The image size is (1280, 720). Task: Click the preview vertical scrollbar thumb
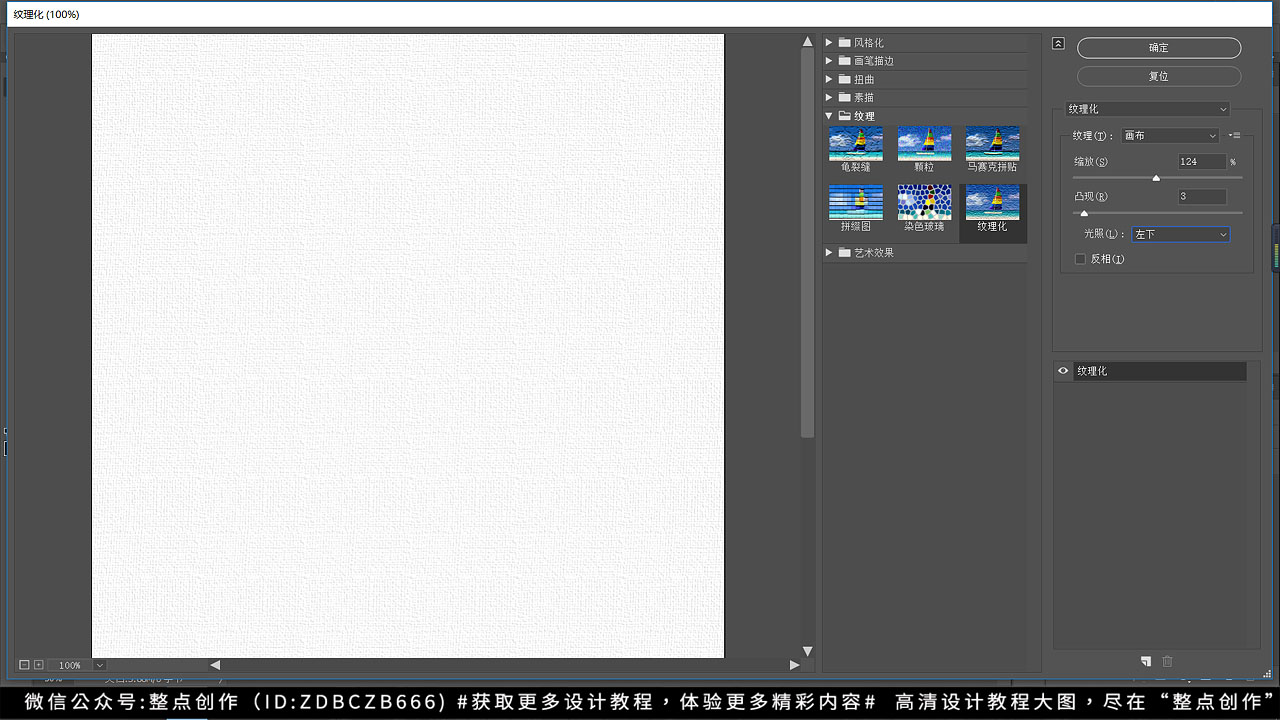point(808,243)
